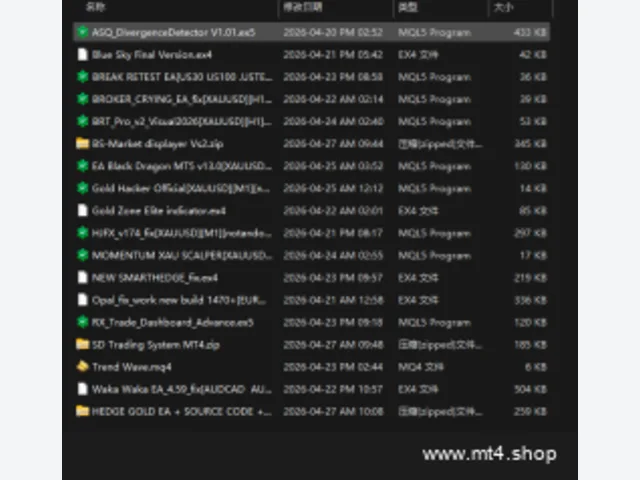The height and width of the screenshot is (480, 640).
Task: Select file name Blue Sky Final Version.ex4
Action: 152,55
